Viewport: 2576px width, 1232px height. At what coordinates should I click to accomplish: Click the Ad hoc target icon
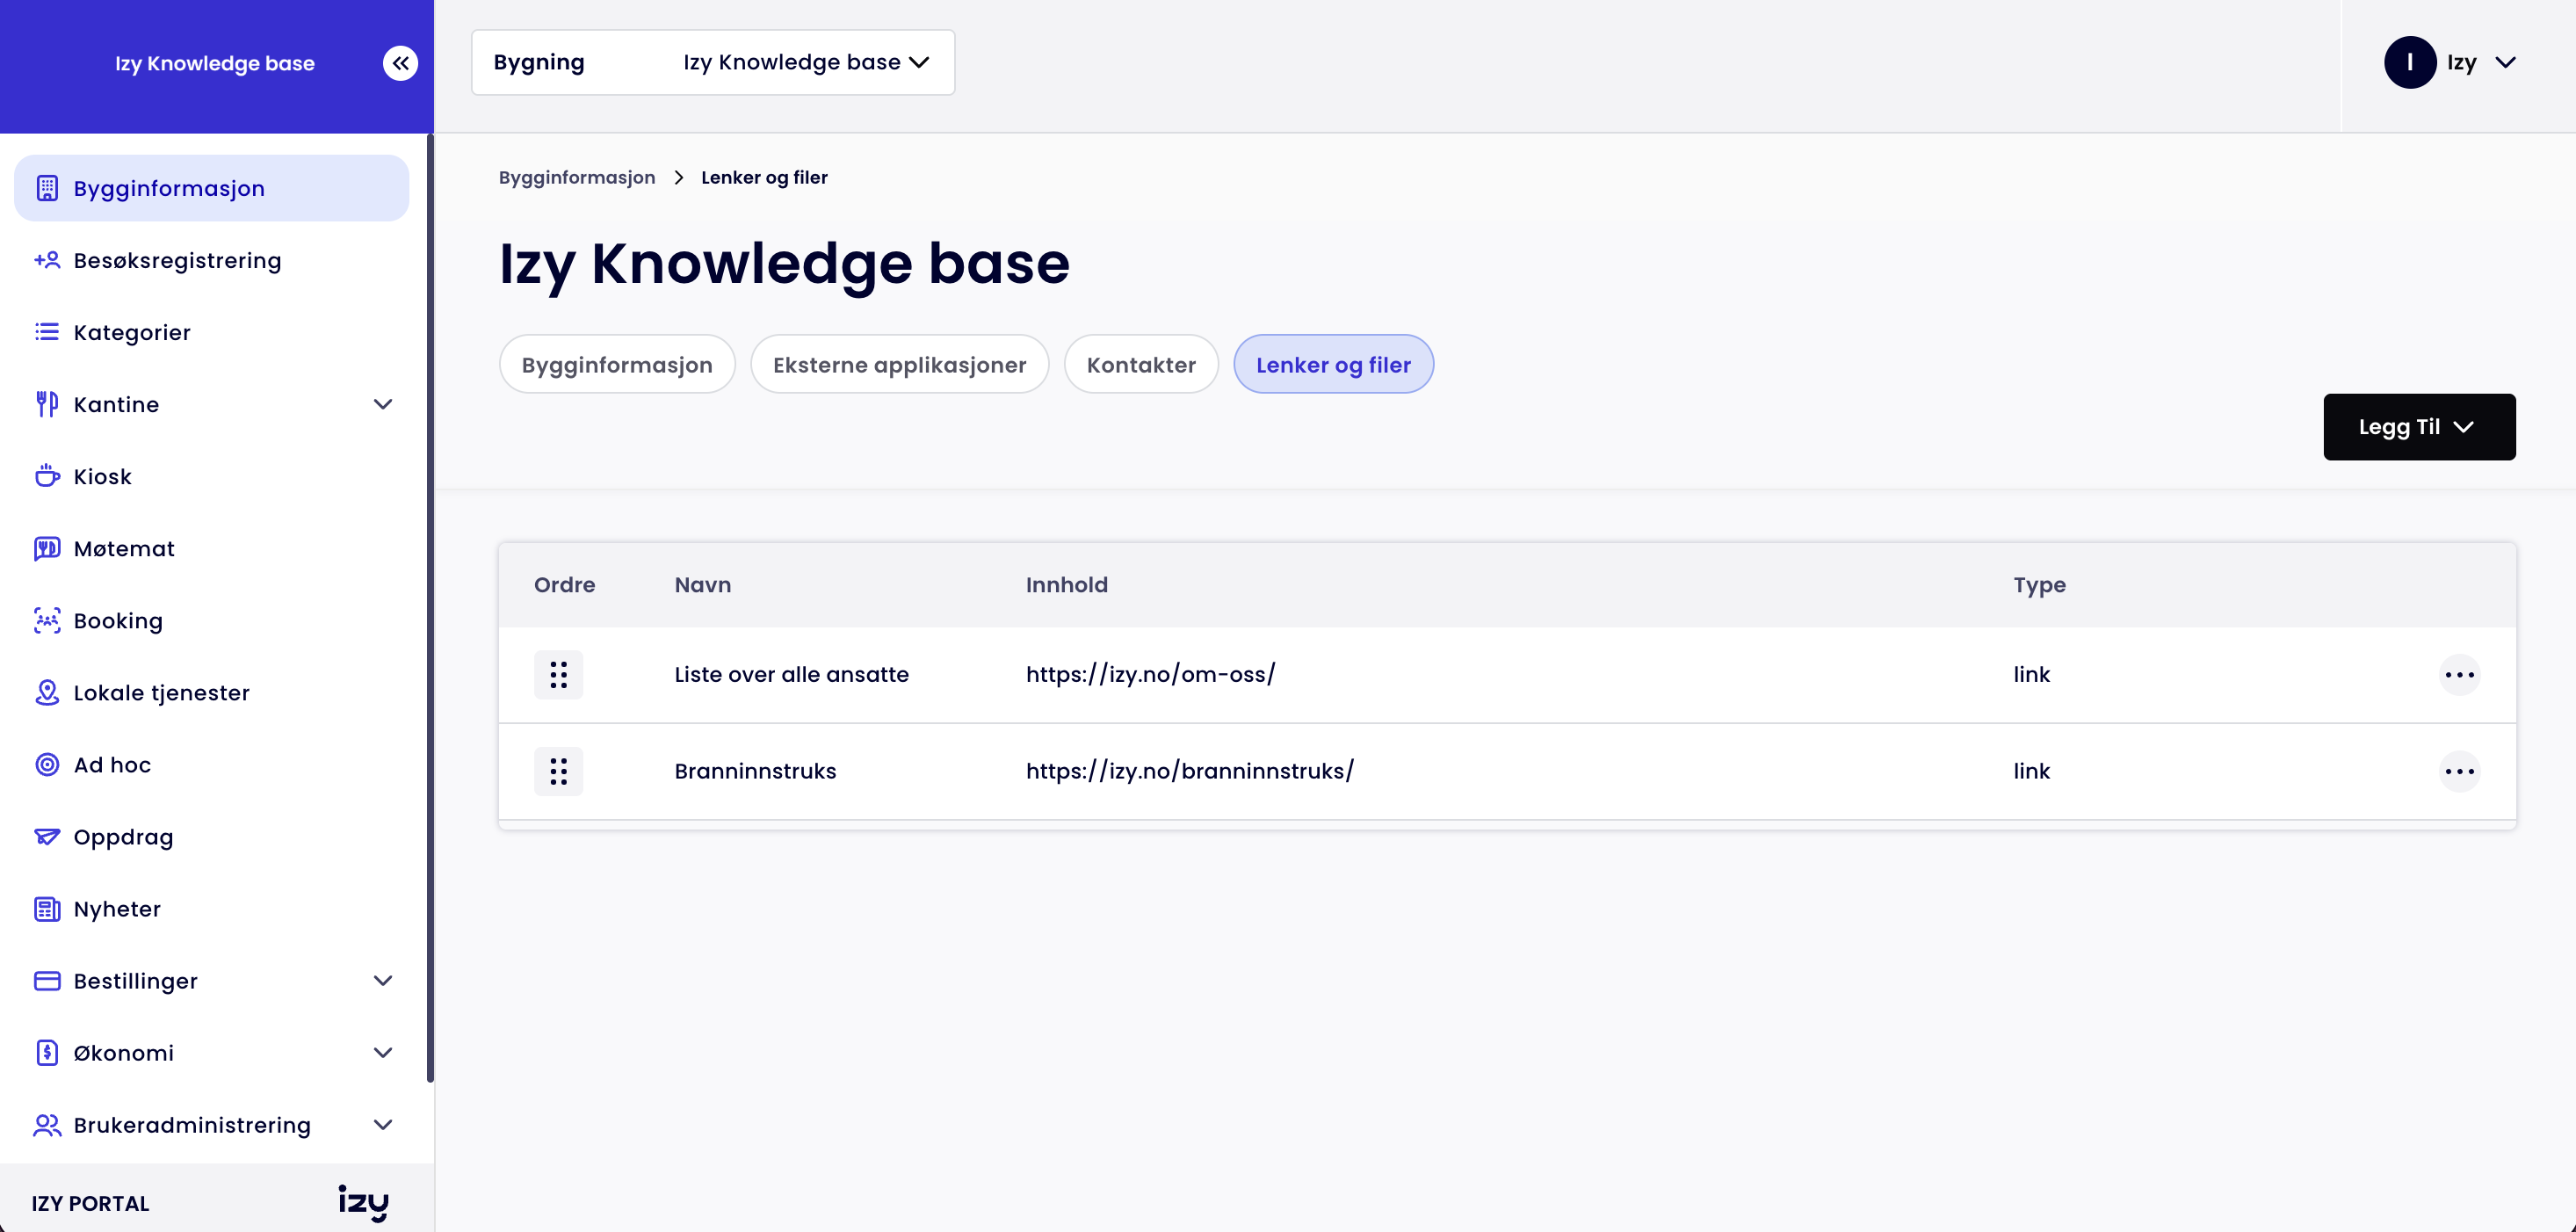(47, 764)
